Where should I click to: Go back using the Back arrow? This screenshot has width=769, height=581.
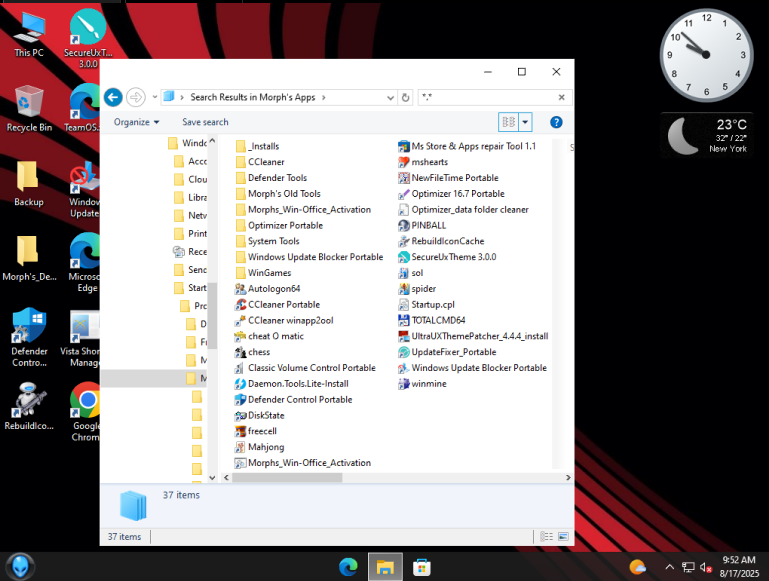coord(113,97)
